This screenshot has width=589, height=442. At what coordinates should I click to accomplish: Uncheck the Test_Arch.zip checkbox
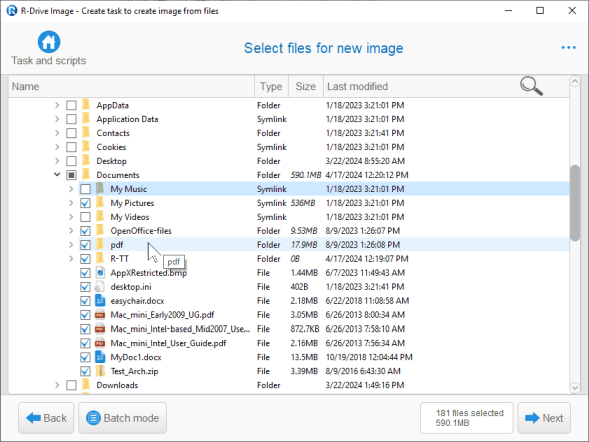click(85, 371)
